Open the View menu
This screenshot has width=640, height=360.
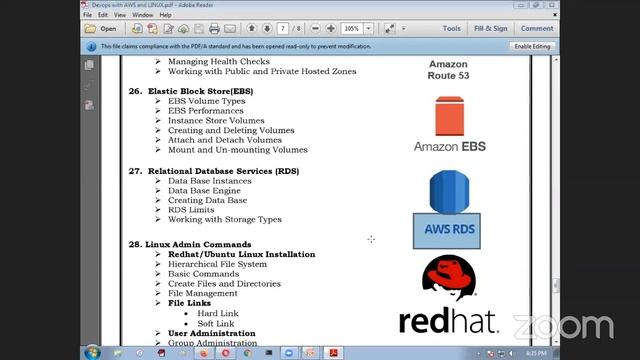pyautogui.click(x=120, y=15)
